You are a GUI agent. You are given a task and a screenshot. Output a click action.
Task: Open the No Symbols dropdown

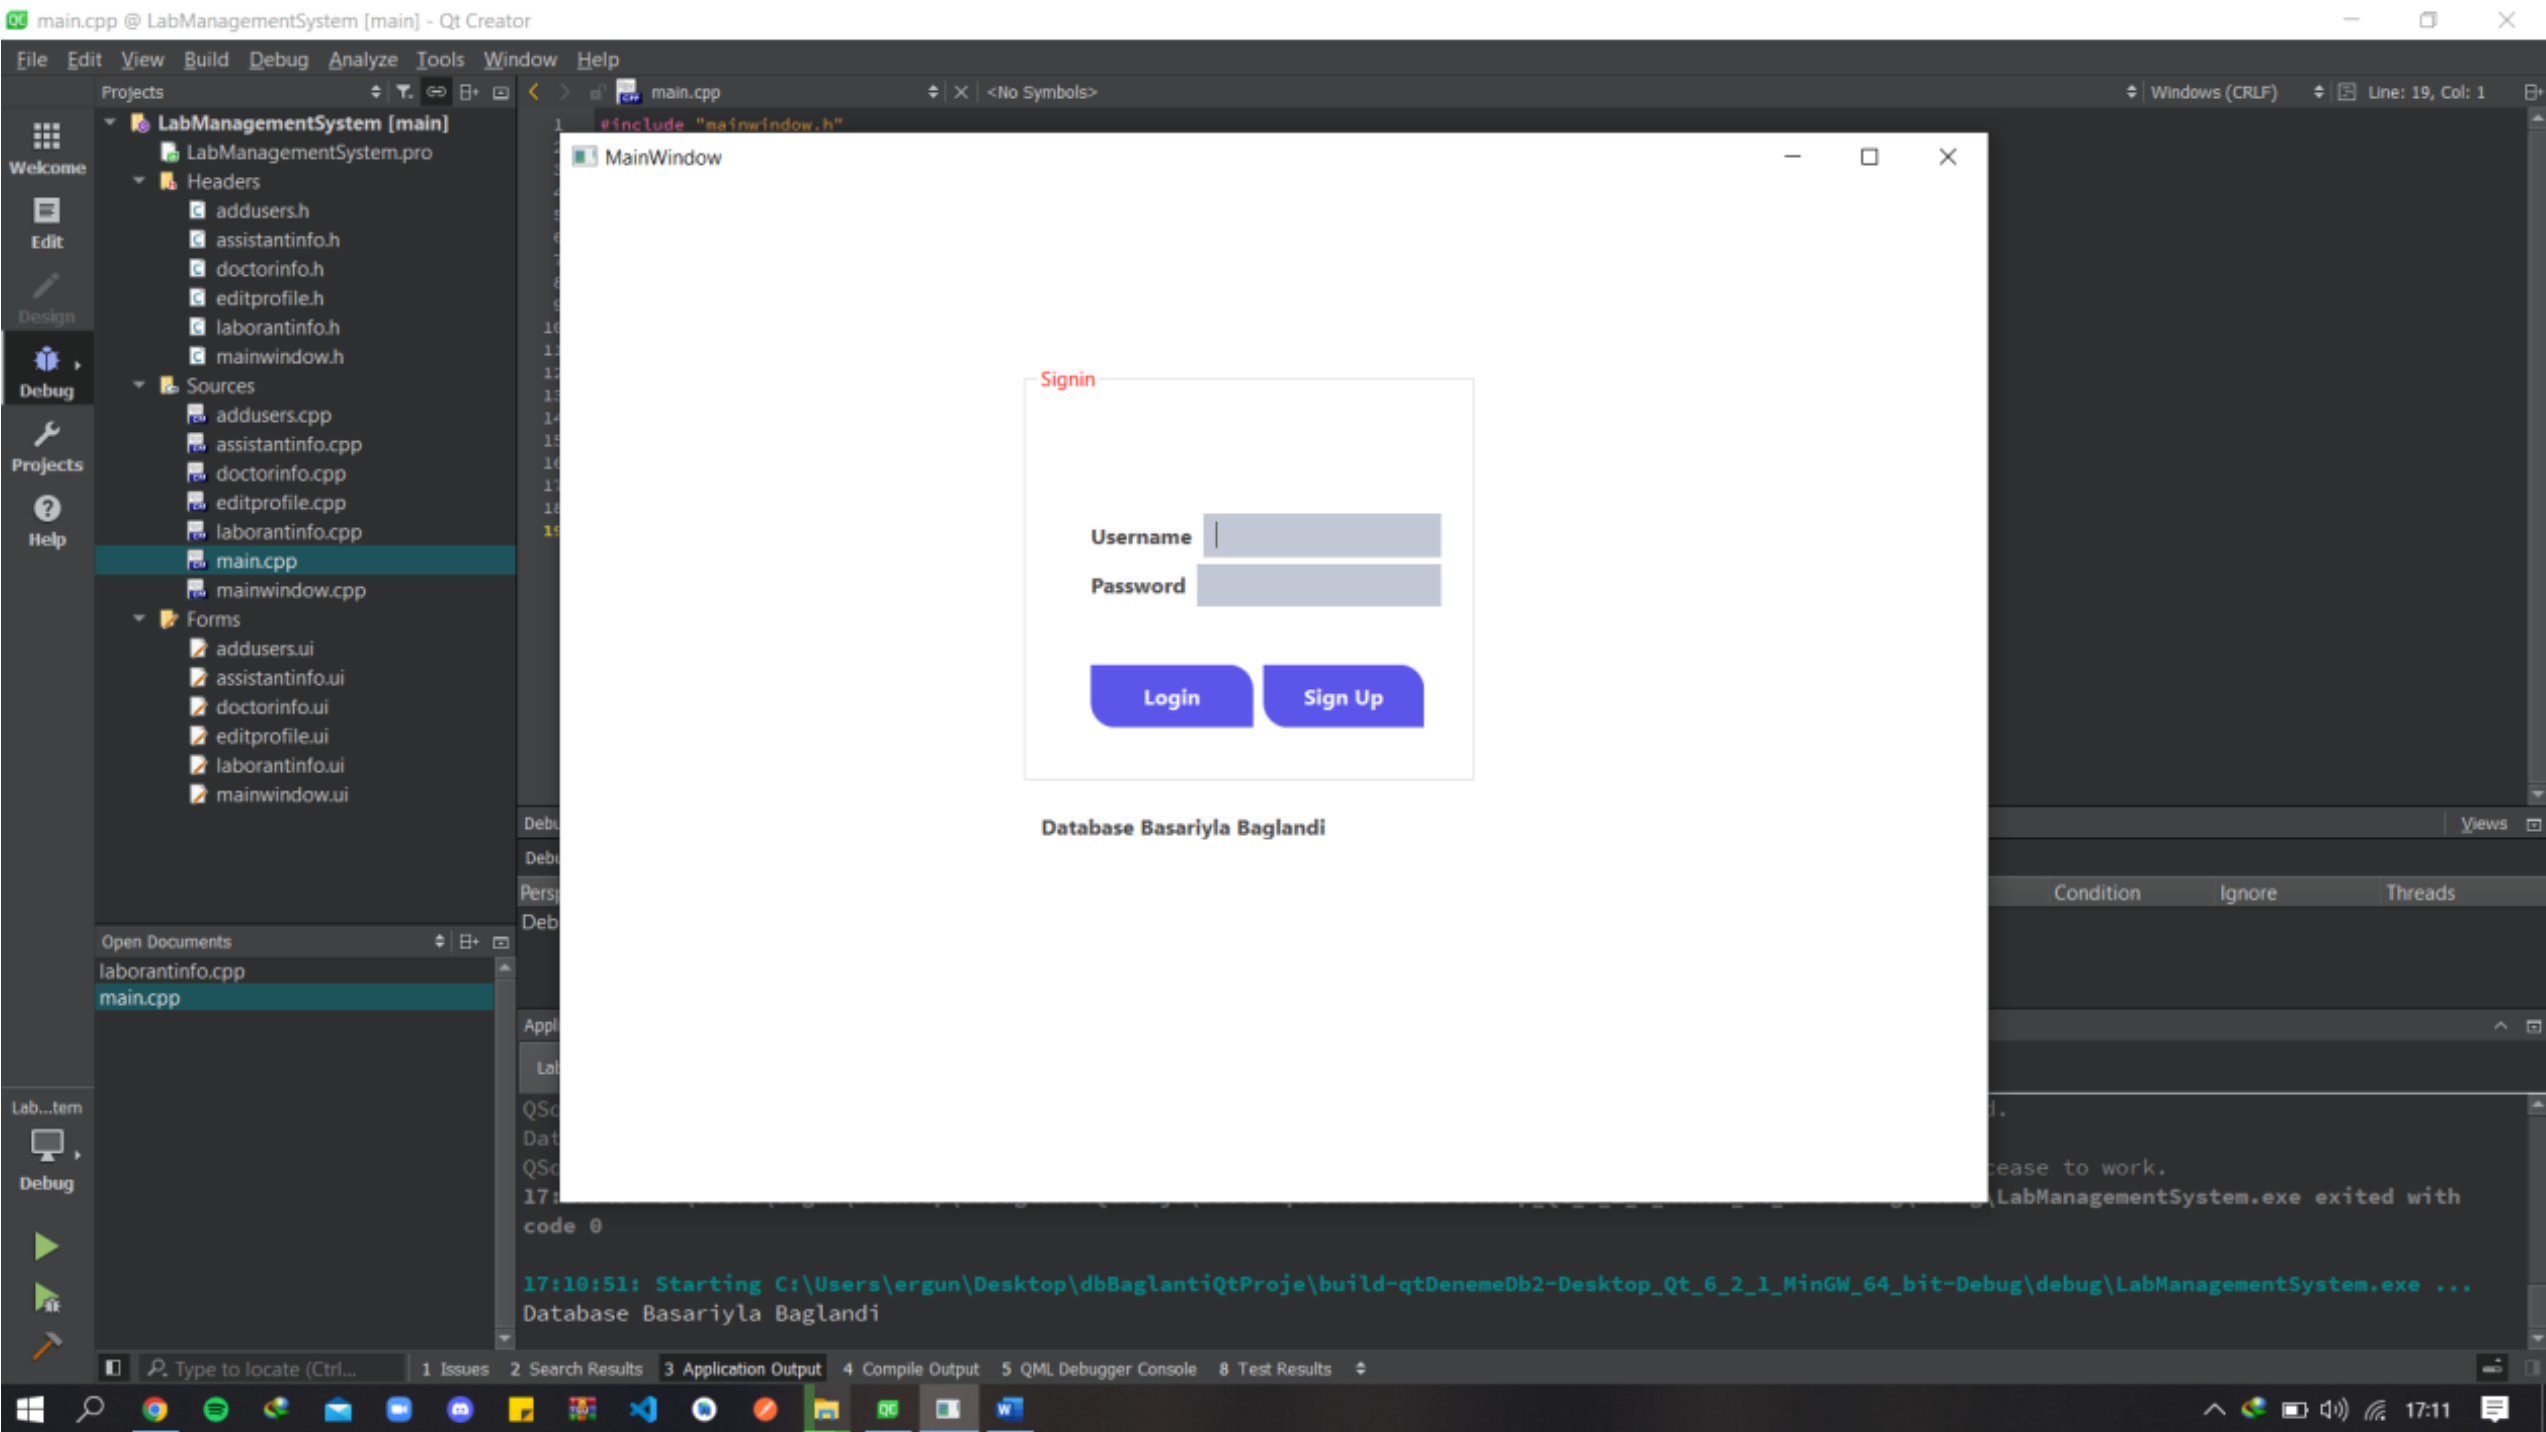pos(1042,92)
